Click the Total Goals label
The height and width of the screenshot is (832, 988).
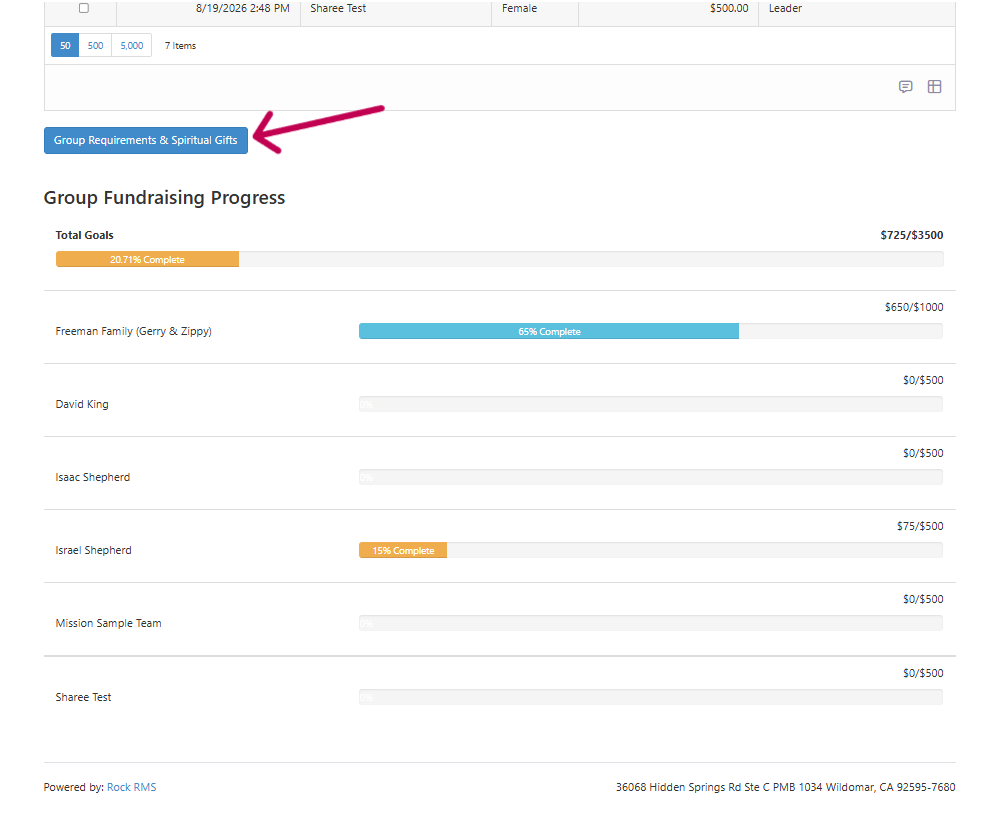click(x=84, y=235)
